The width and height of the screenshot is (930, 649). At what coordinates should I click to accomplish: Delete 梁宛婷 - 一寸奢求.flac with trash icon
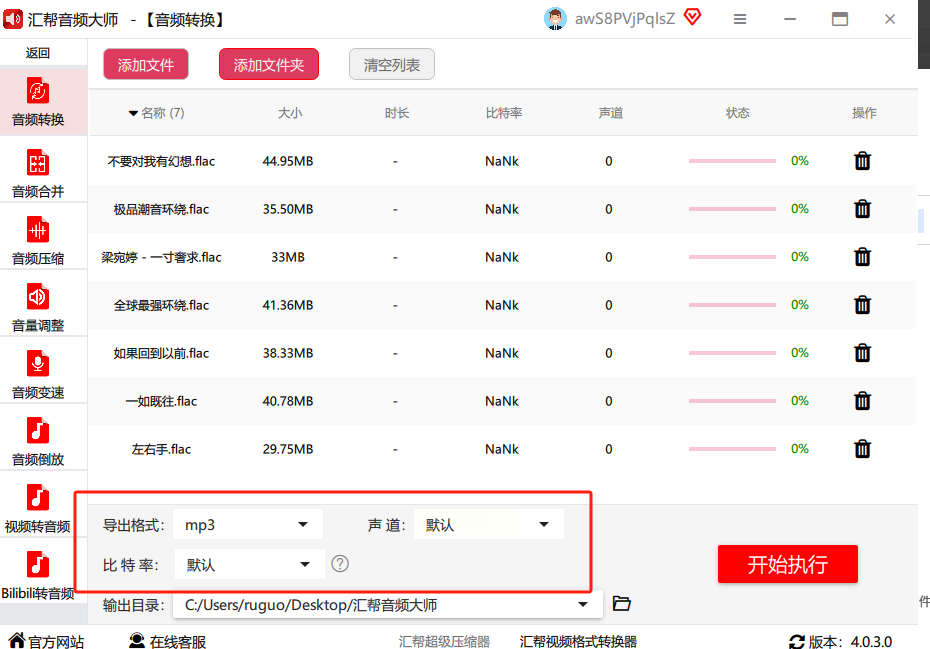pos(862,257)
